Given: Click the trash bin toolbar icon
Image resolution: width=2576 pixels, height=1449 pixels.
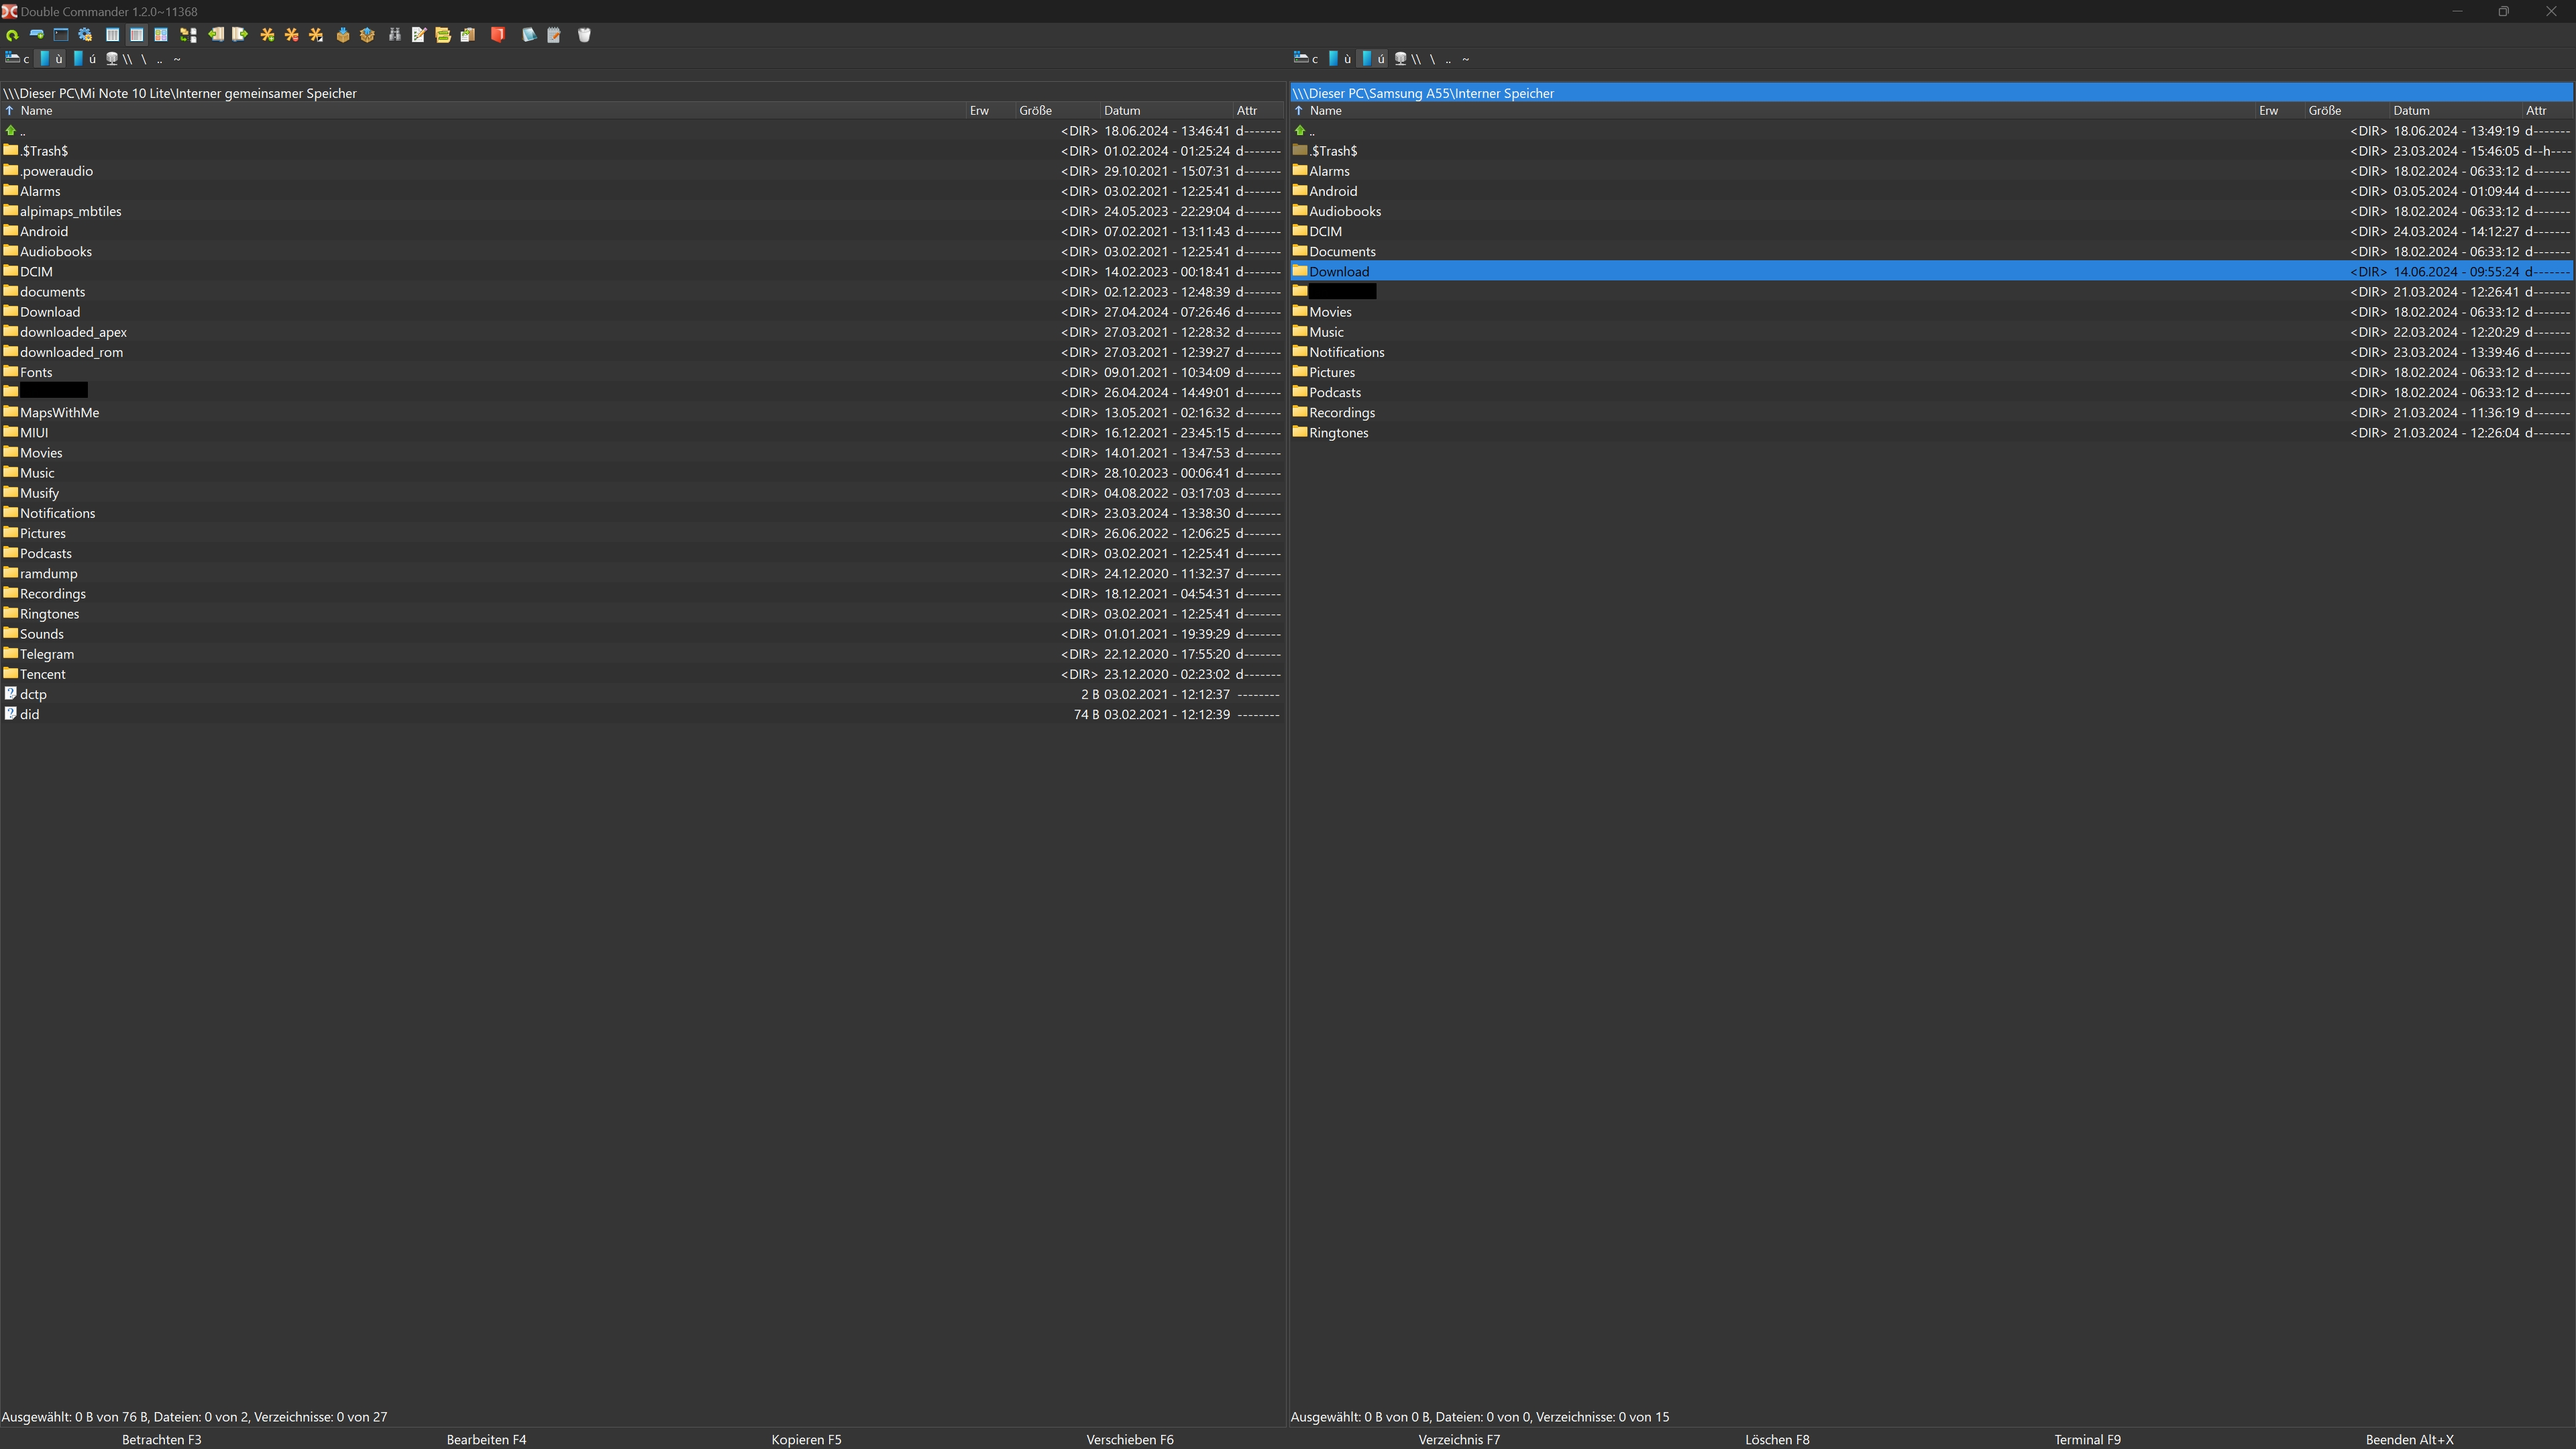Looking at the screenshot, I should [585, 35].
